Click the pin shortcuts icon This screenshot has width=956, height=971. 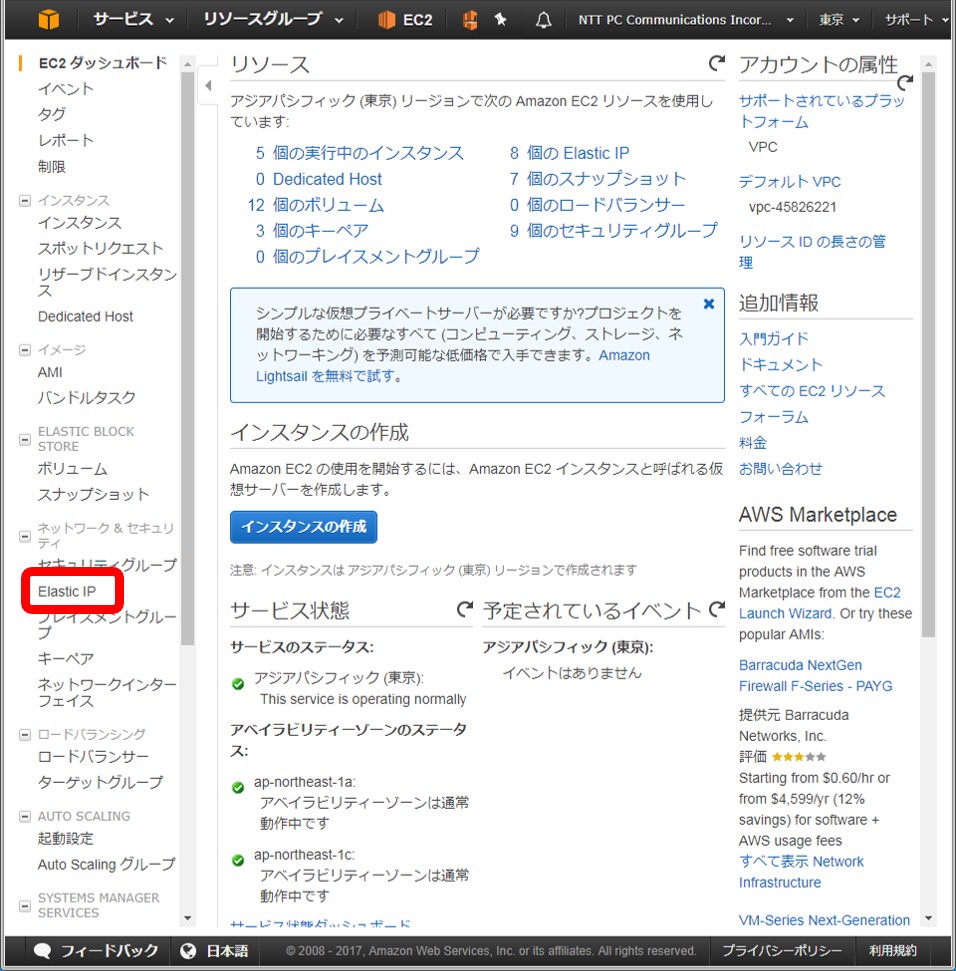[501, 20]
